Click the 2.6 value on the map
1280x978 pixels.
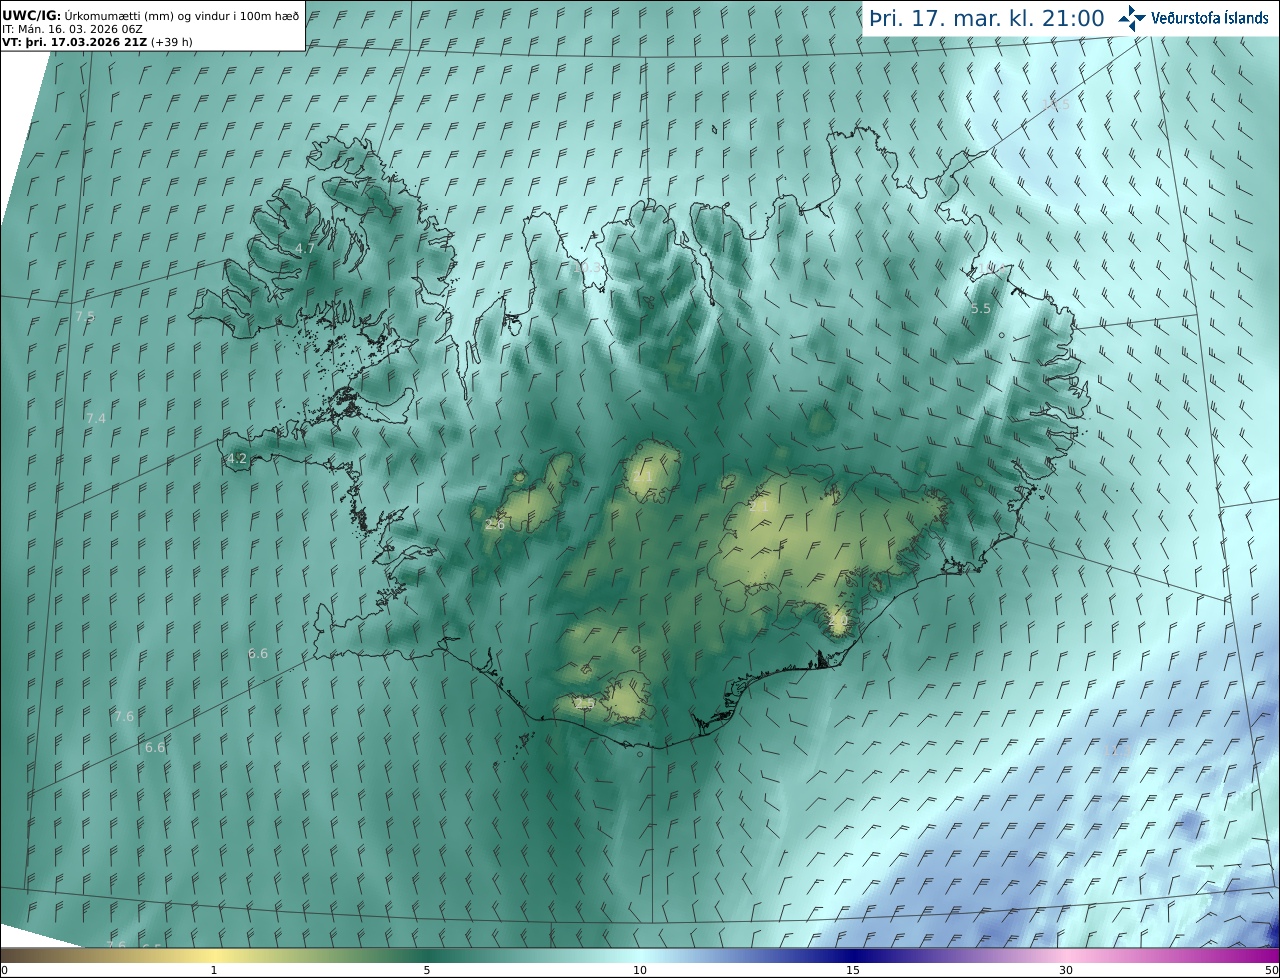click(494, 524)
